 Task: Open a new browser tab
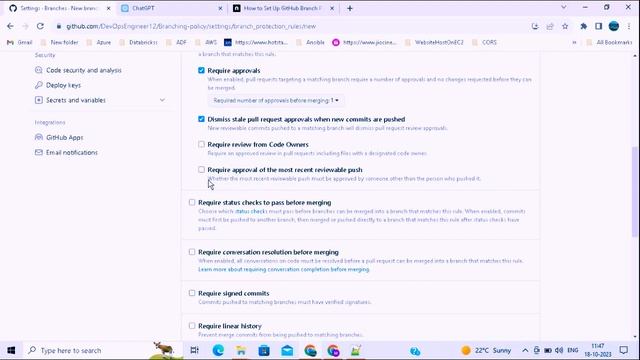(350, 8)
